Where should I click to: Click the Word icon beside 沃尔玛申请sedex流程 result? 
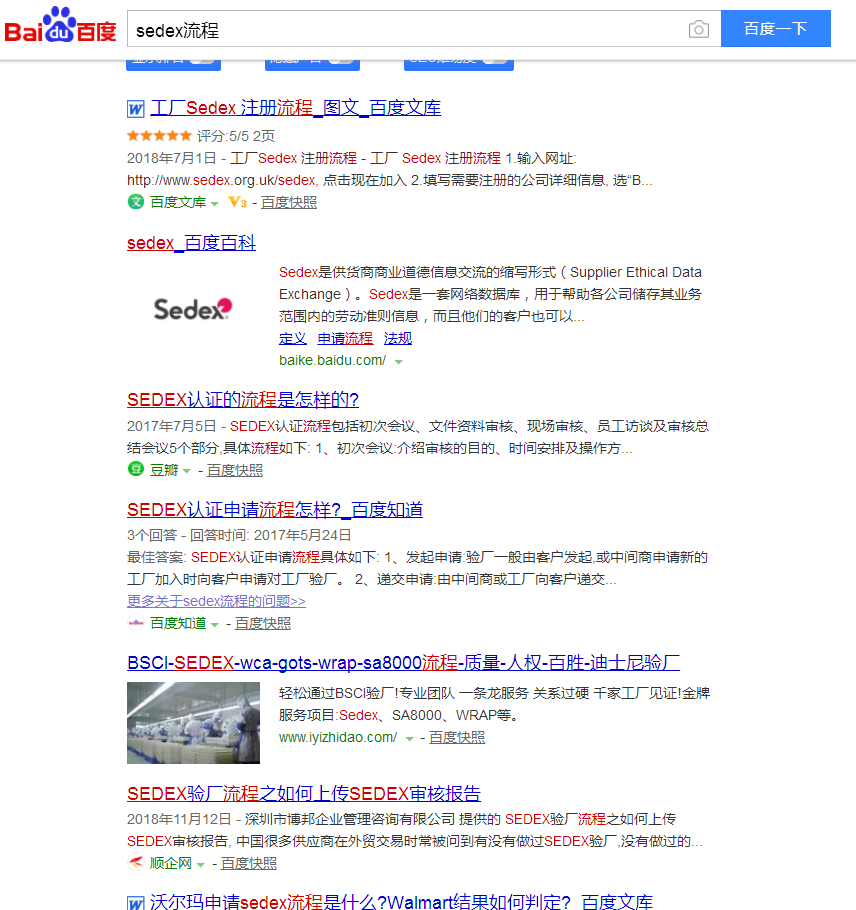136,903
